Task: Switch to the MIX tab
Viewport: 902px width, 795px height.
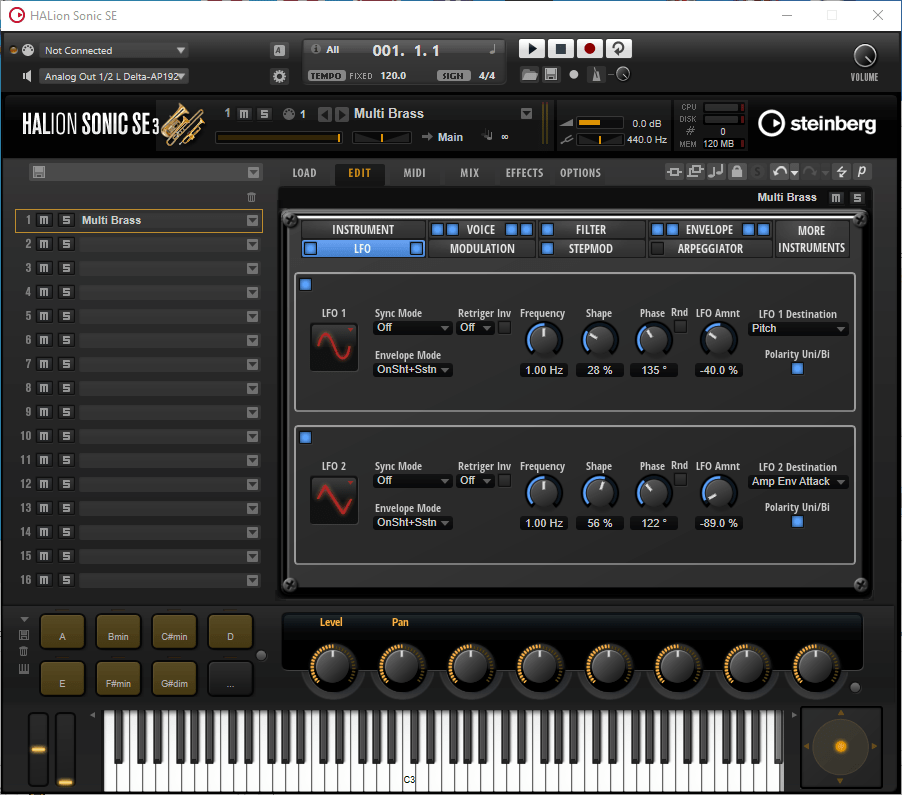Action: tap(469, 172)
